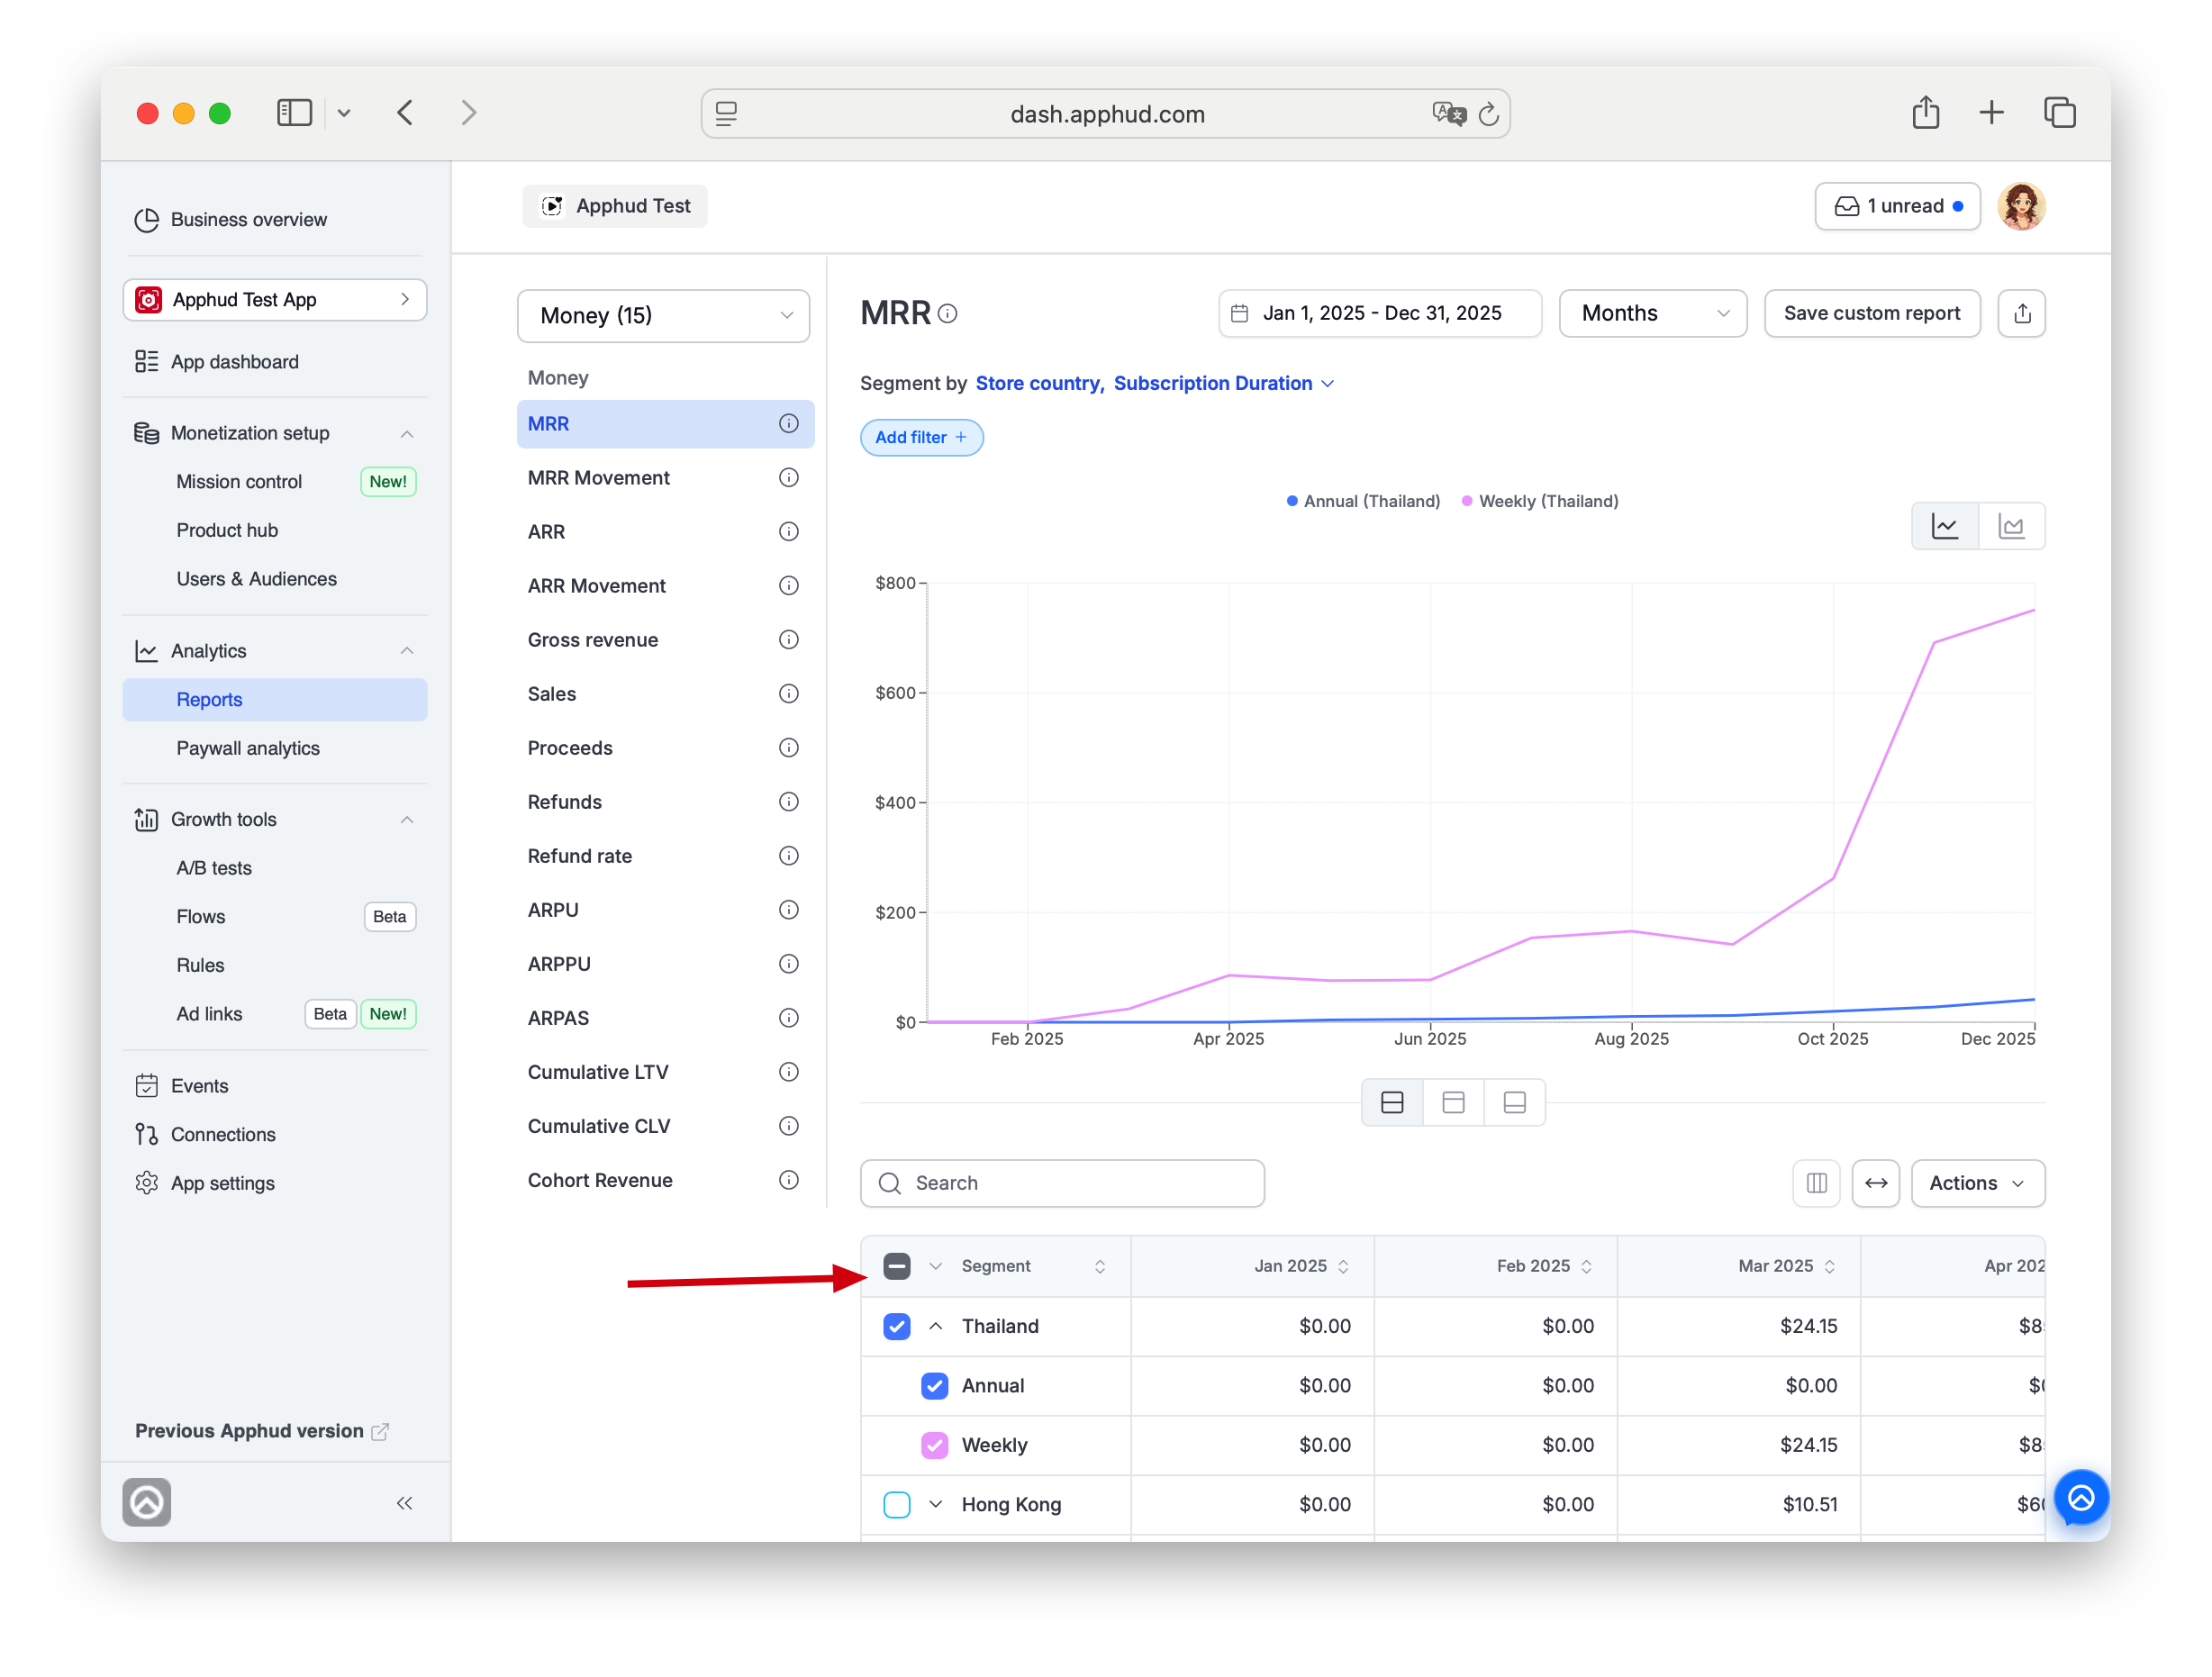
Task: Switch to stacked area chart view
Action: point(2011,526)
